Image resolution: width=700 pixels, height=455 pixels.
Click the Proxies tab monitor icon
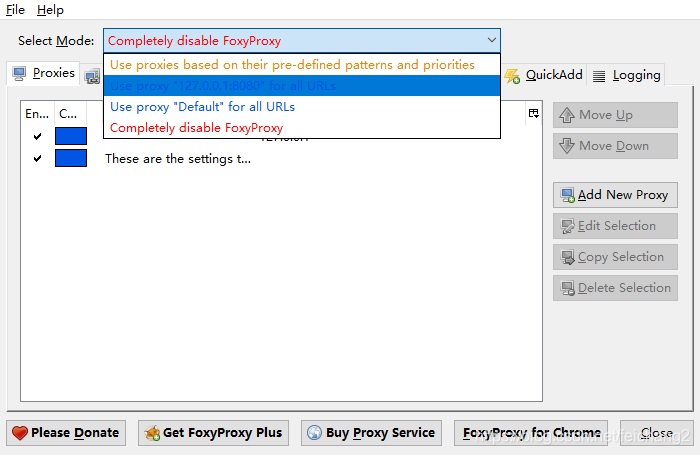coord(19,74)
